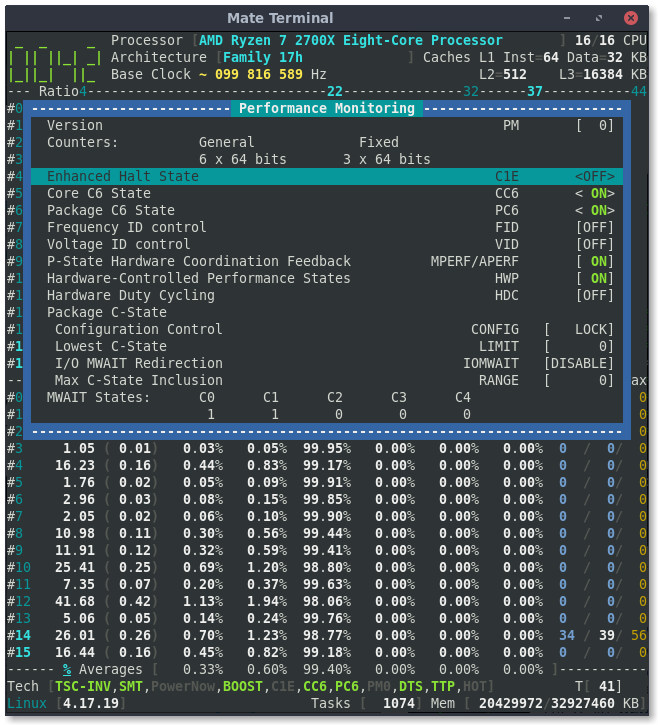Click the MWAIT States label

click(98, 397)
